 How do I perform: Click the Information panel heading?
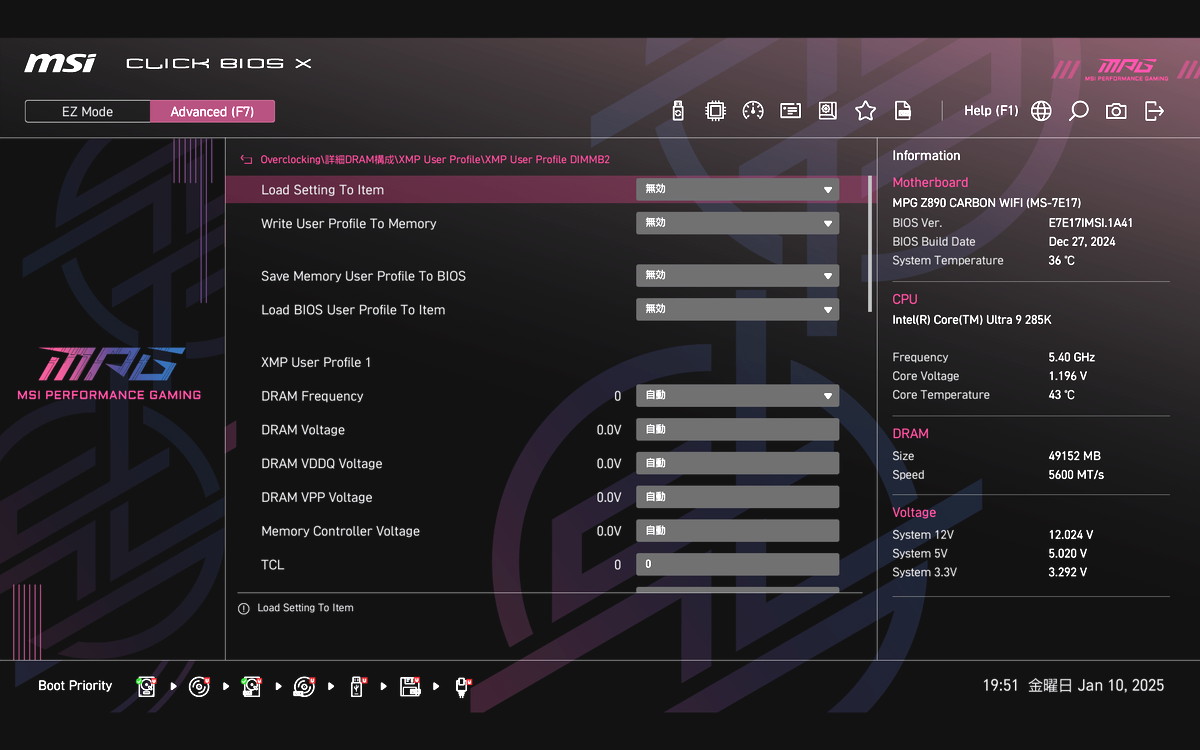tap(926, 156)
